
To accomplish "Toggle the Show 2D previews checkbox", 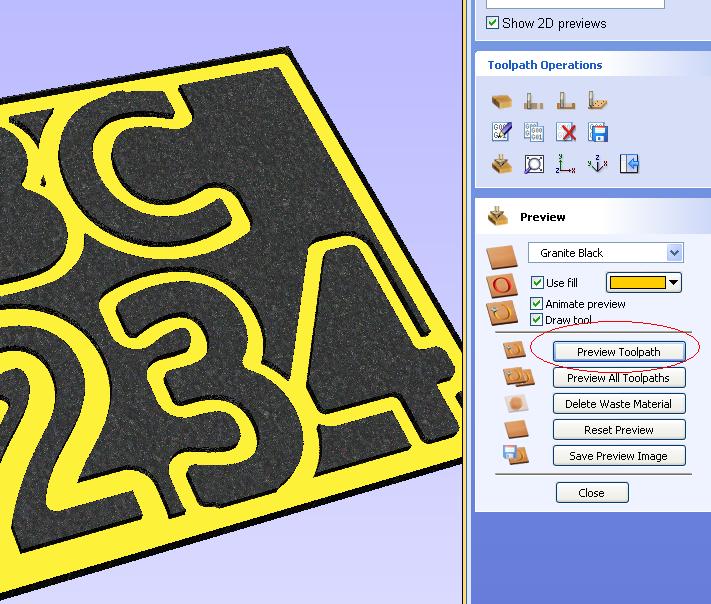I will pyautogui.click(x=492, y=23).
